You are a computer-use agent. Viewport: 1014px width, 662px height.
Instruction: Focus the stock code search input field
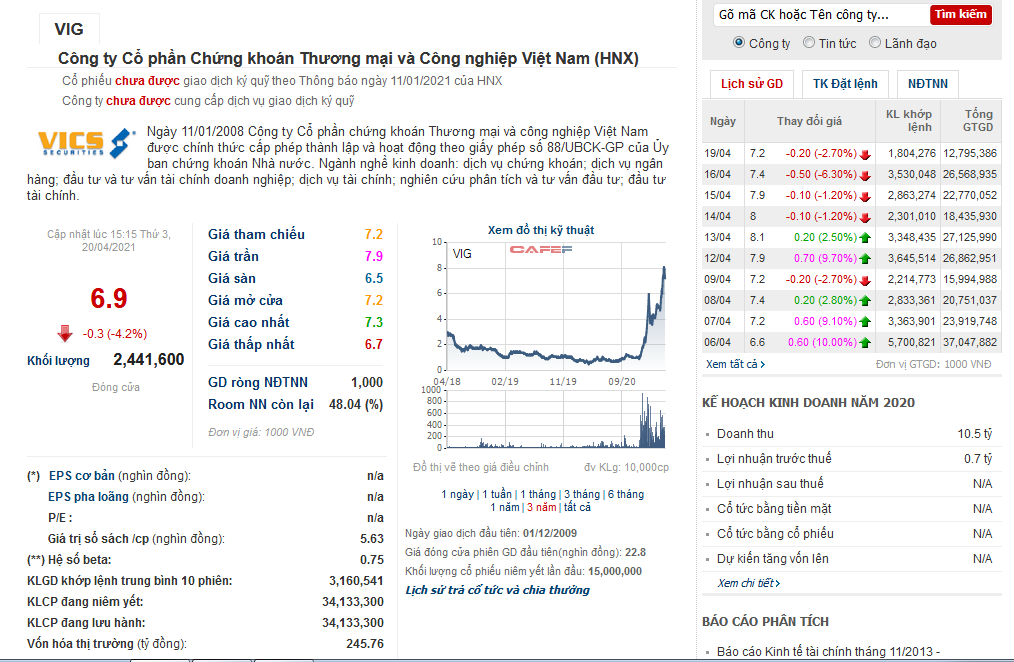pos(821,14)
